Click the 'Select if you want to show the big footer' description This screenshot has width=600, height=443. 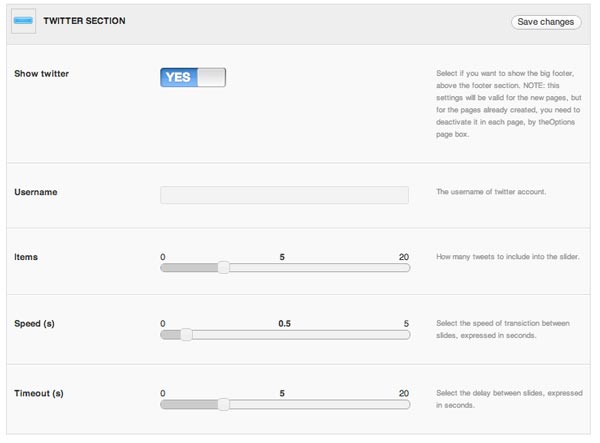pos(509,104)
